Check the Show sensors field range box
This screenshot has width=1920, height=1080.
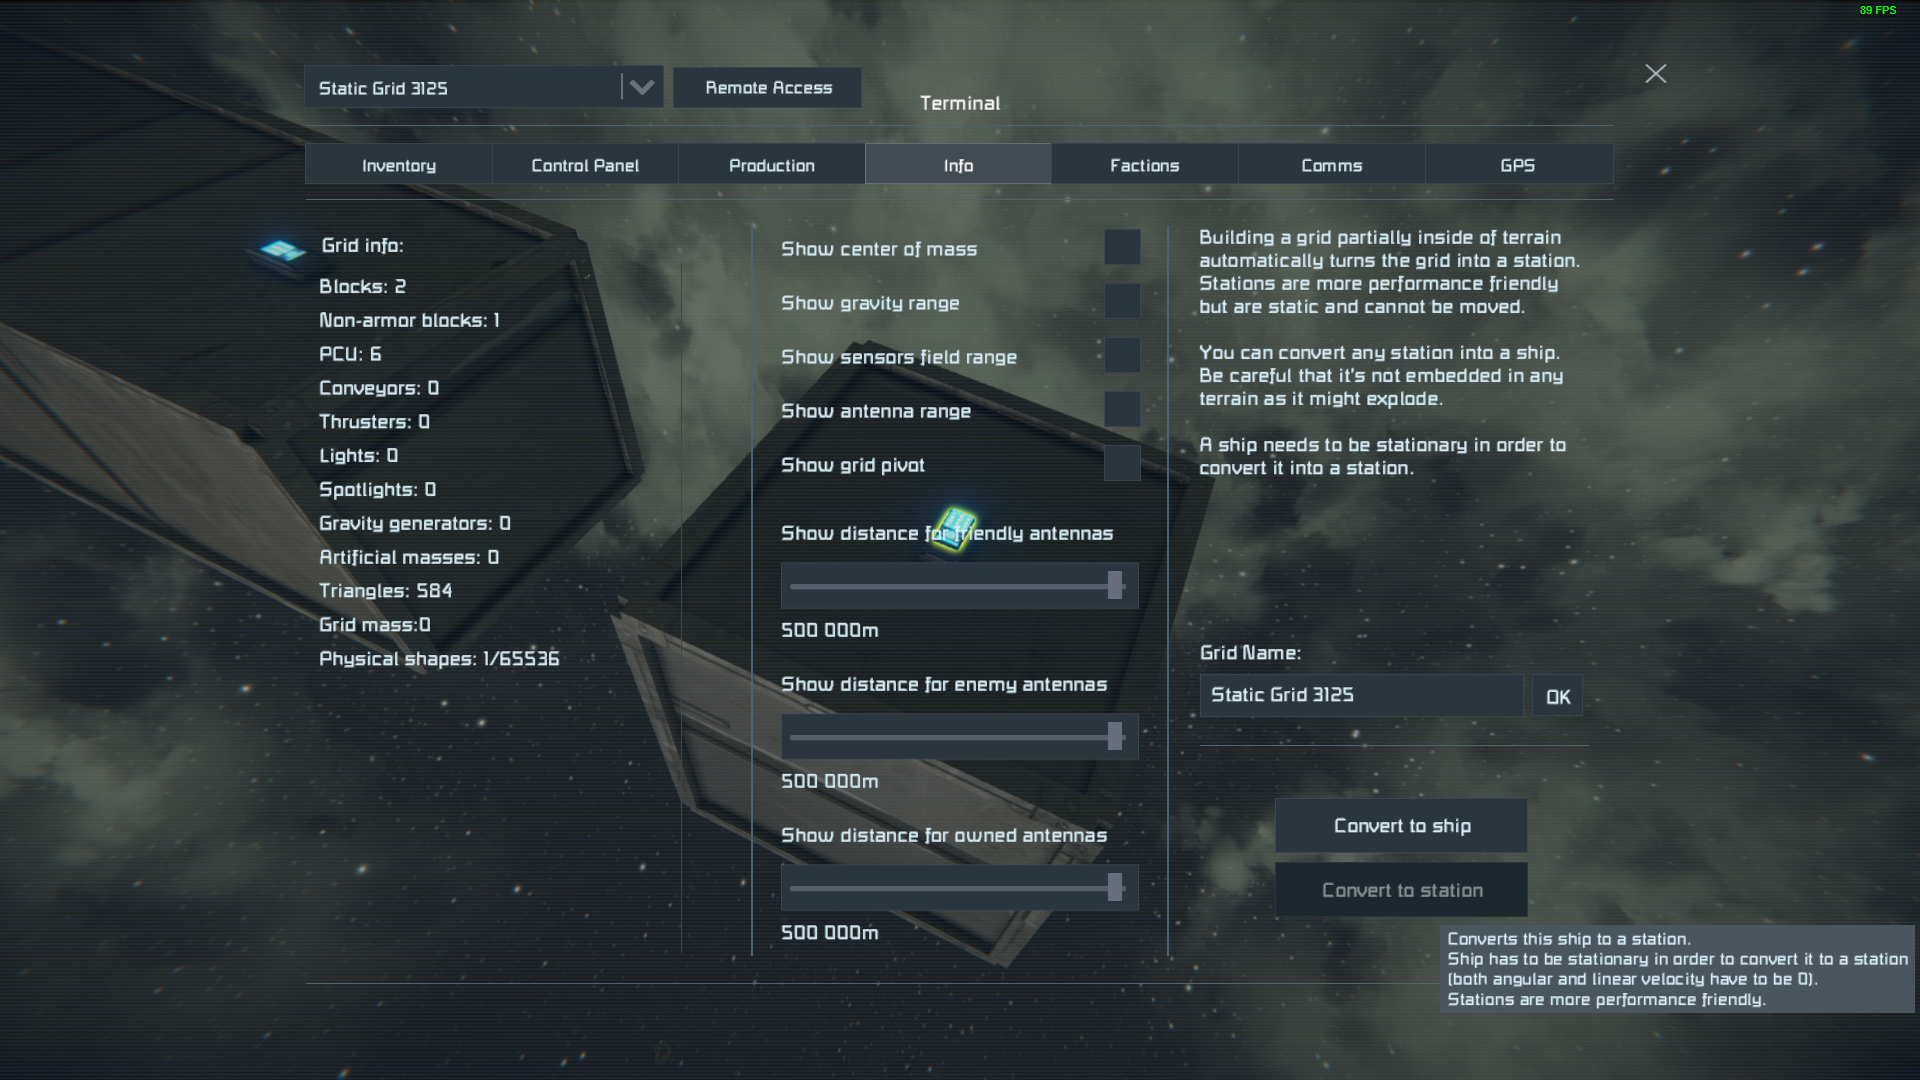point(1122,355)
